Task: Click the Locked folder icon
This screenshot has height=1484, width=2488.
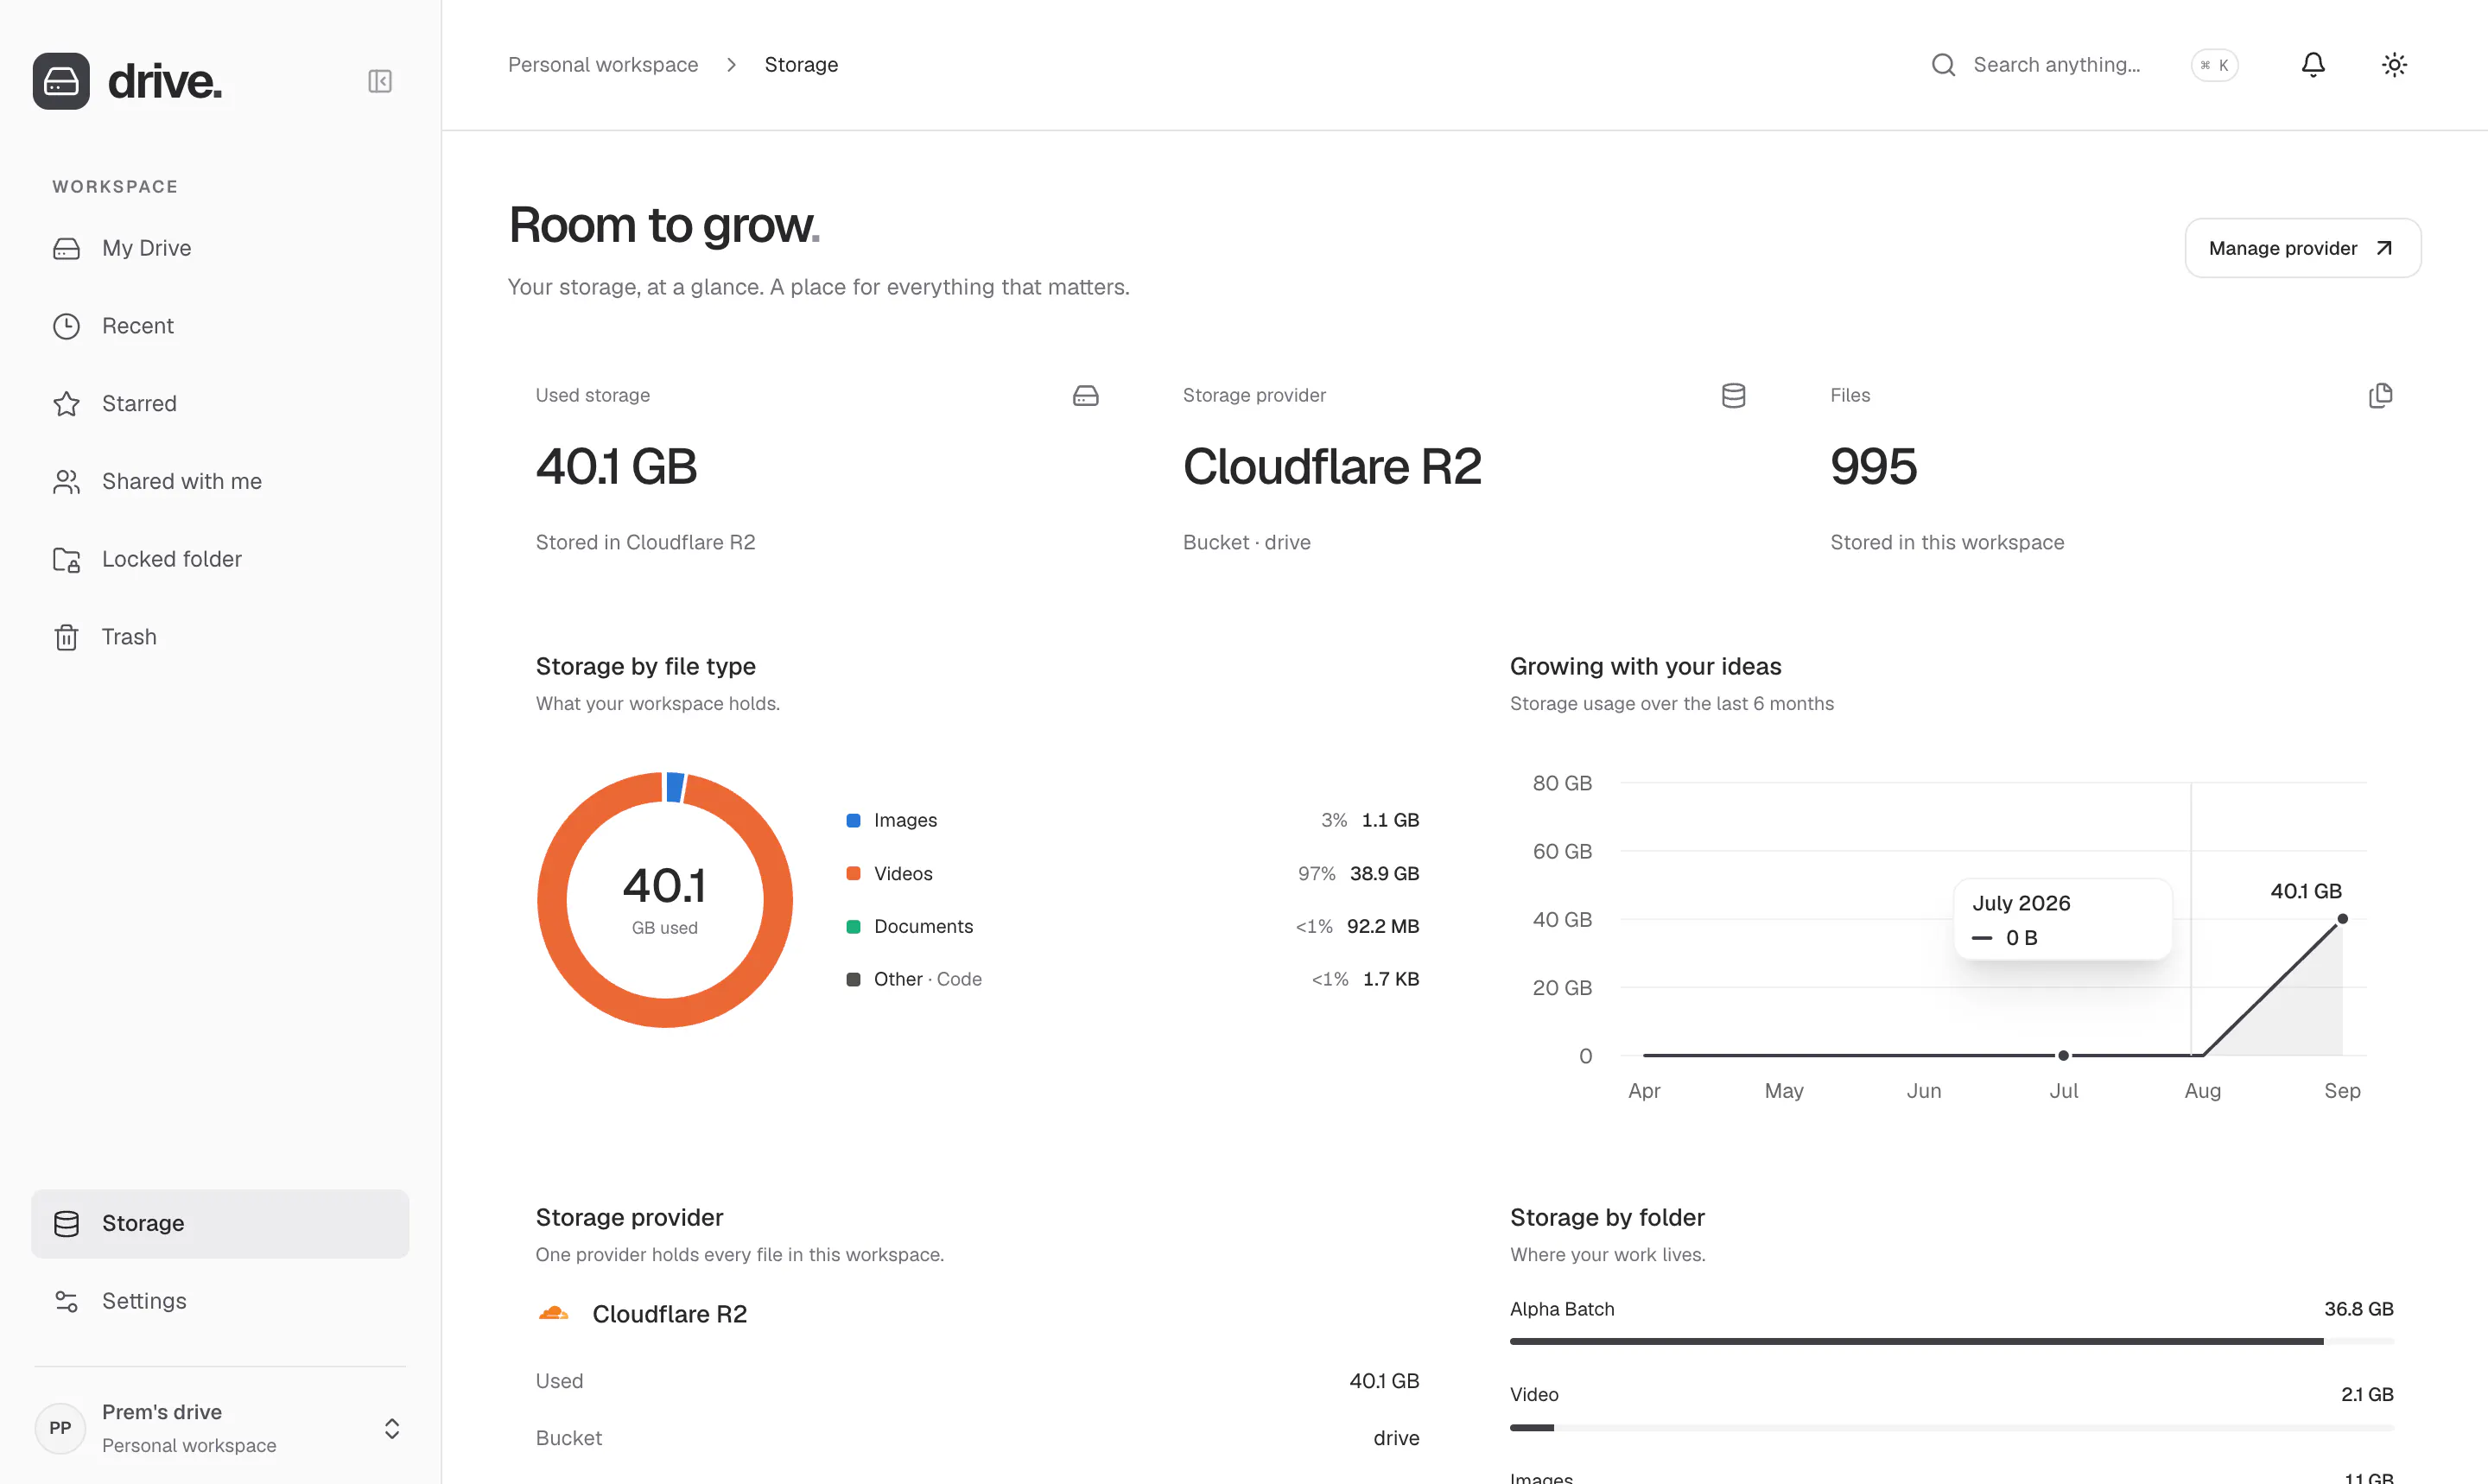Action: click(66, 559)
